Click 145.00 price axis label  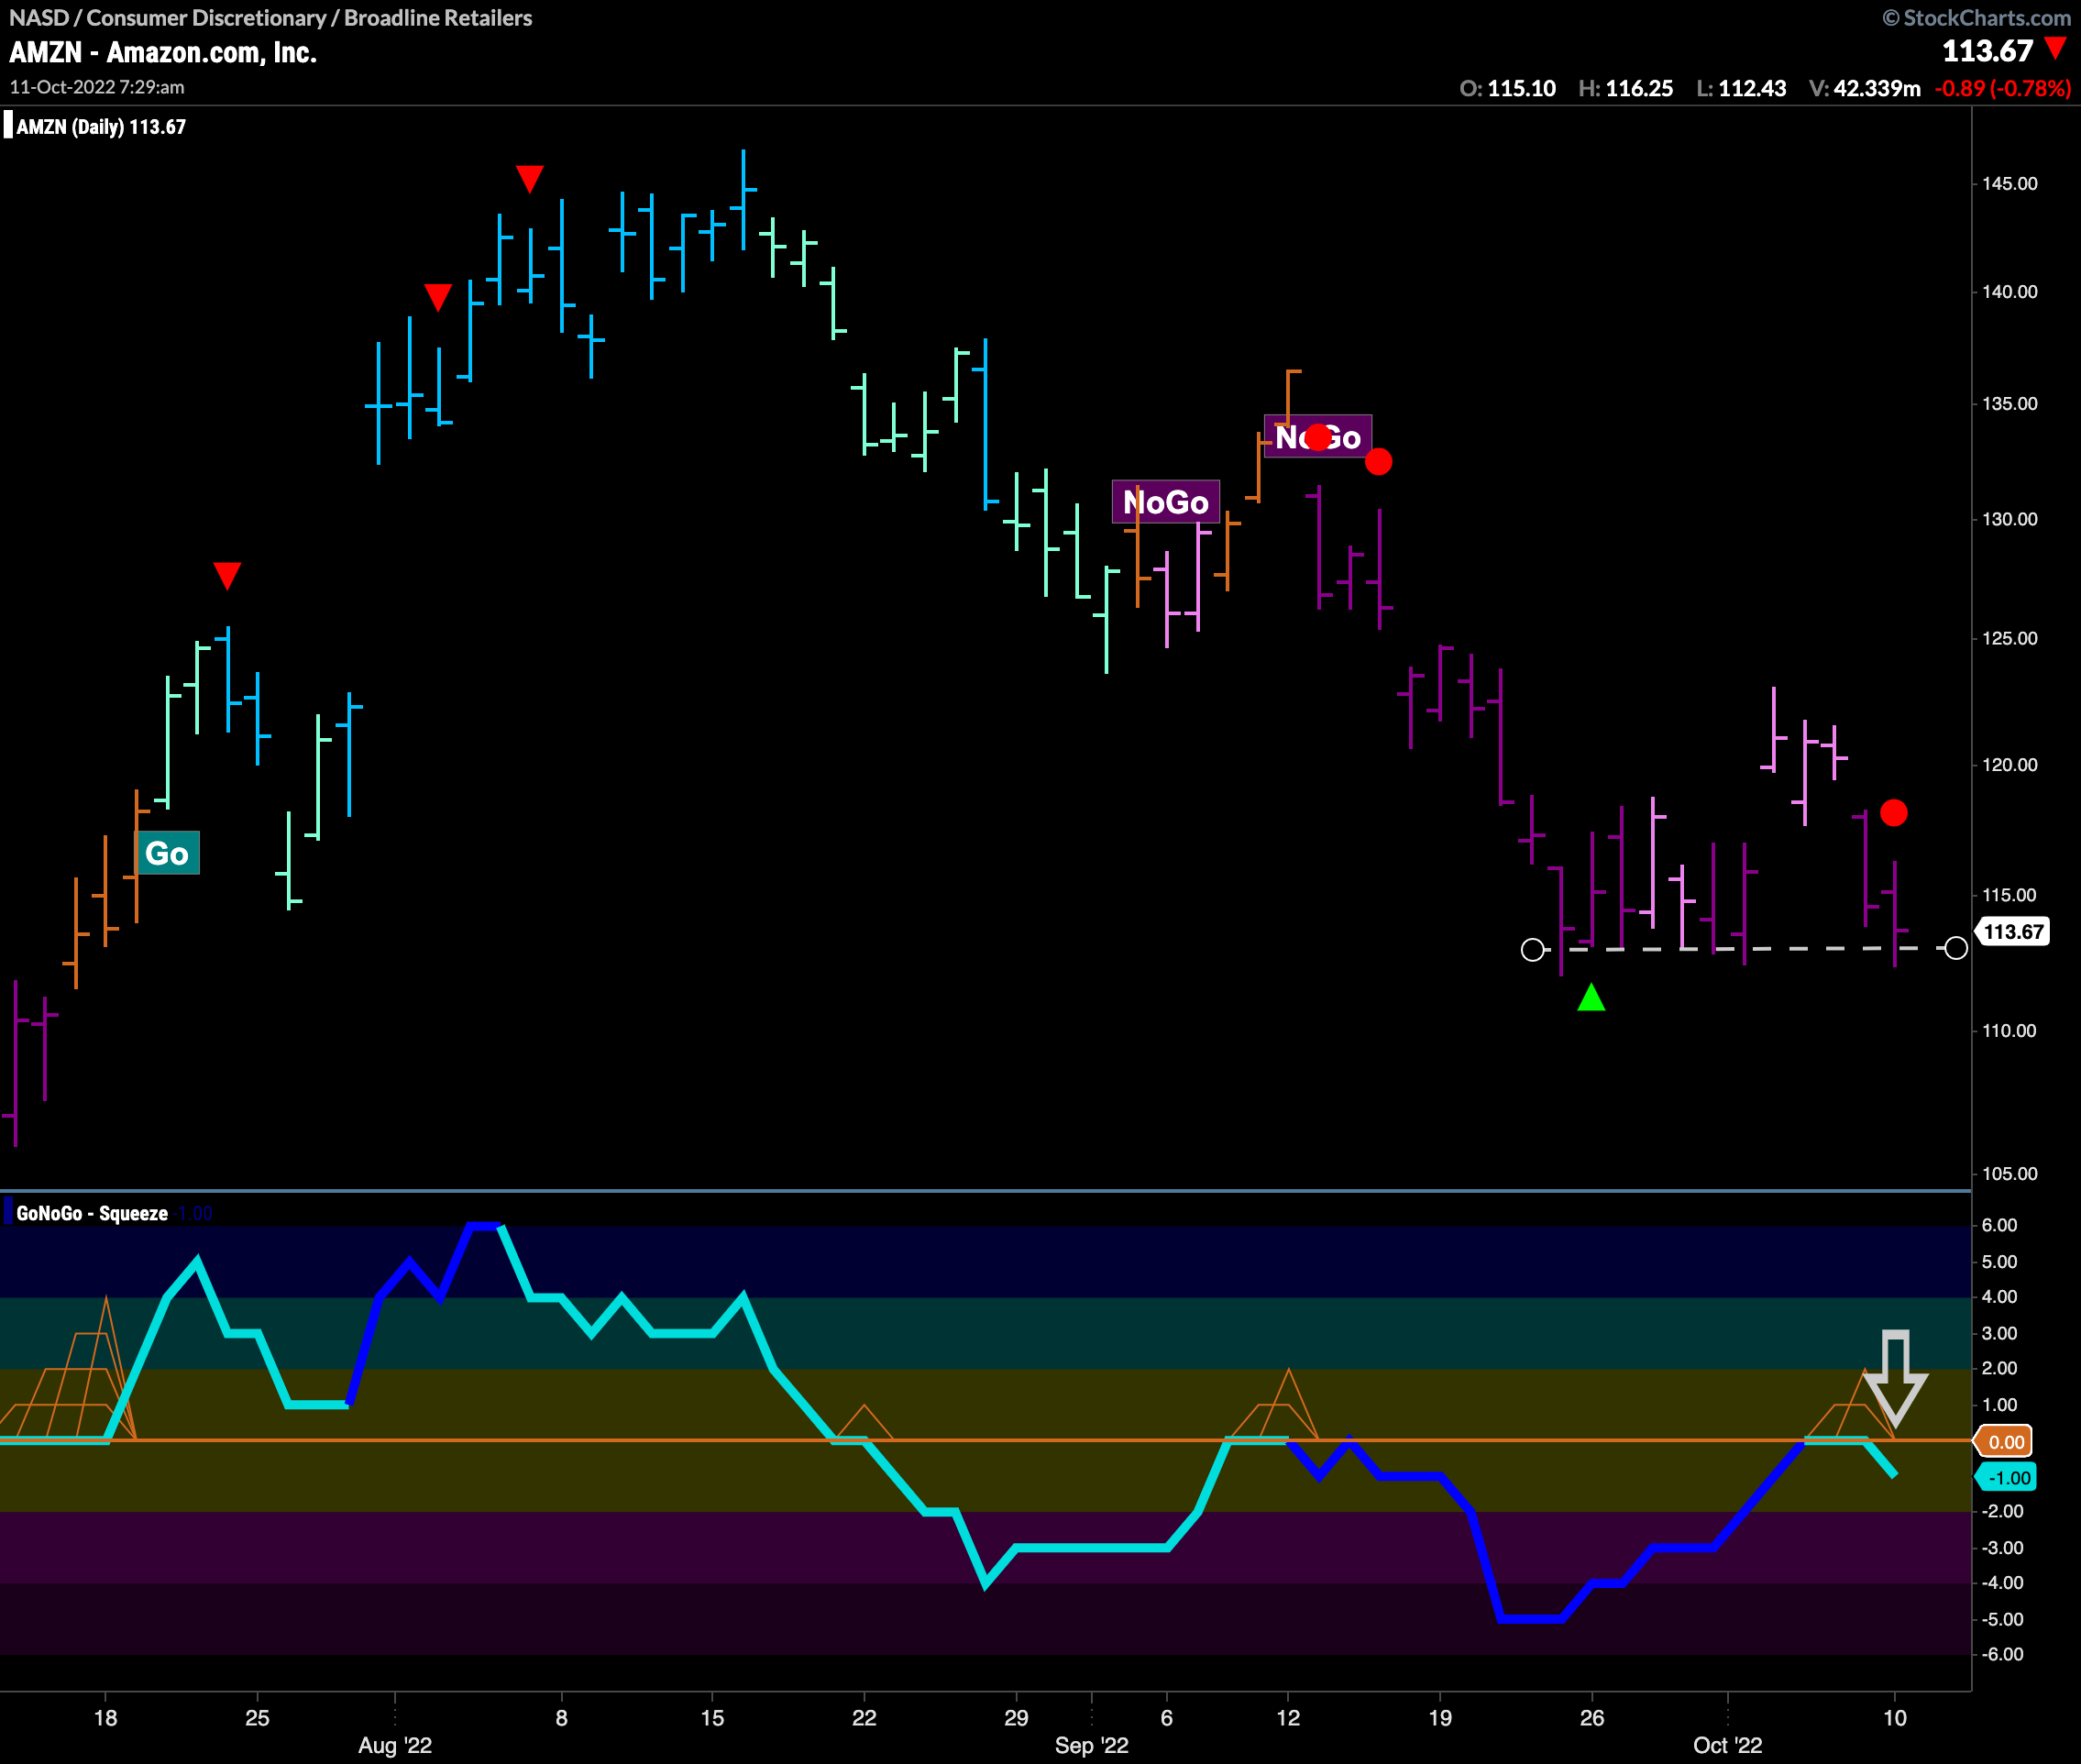point(2009,184)
